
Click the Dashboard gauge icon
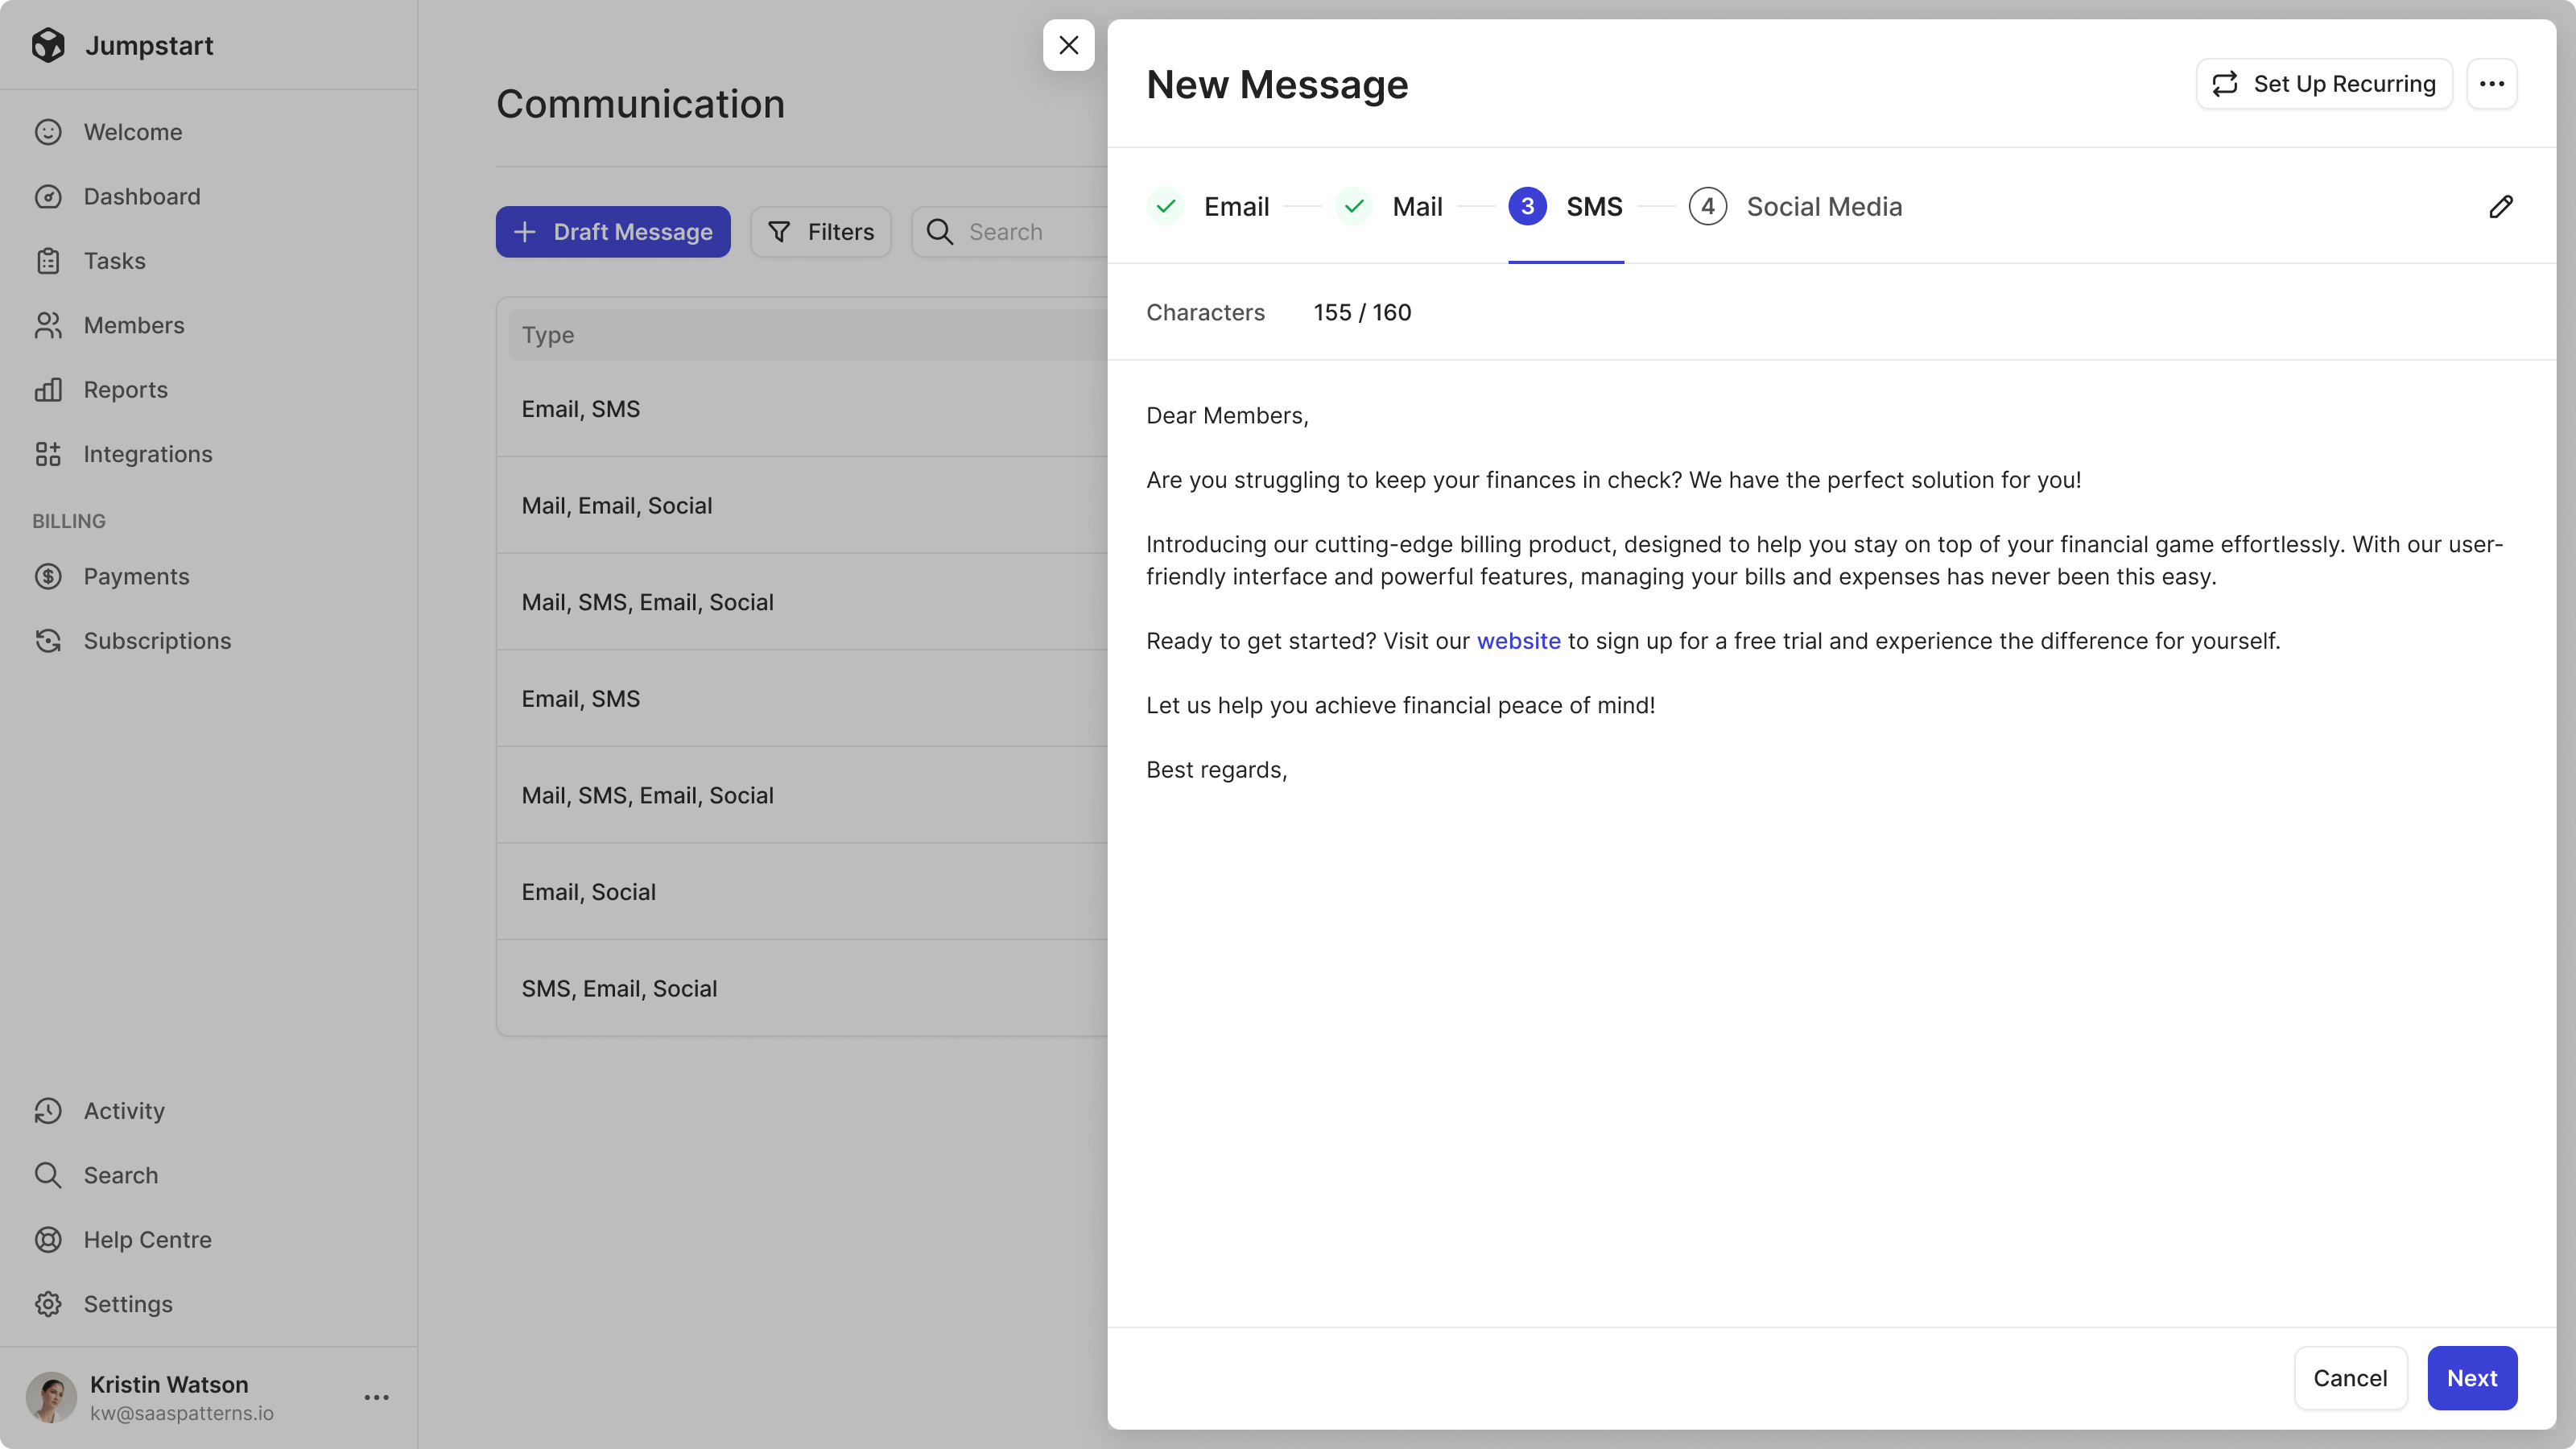[x=48, y=196]
